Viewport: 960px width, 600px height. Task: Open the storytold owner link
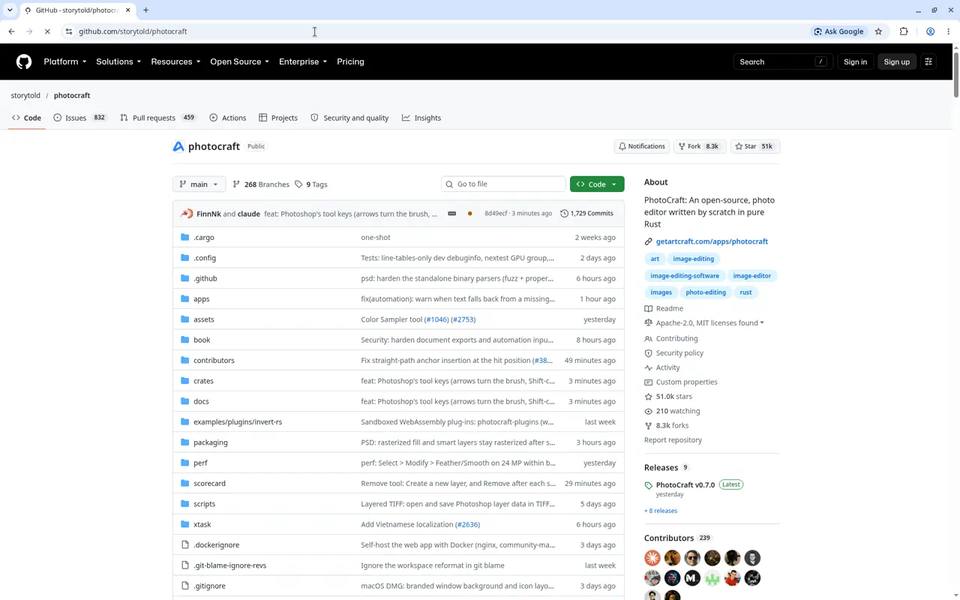tap(25, 96)
